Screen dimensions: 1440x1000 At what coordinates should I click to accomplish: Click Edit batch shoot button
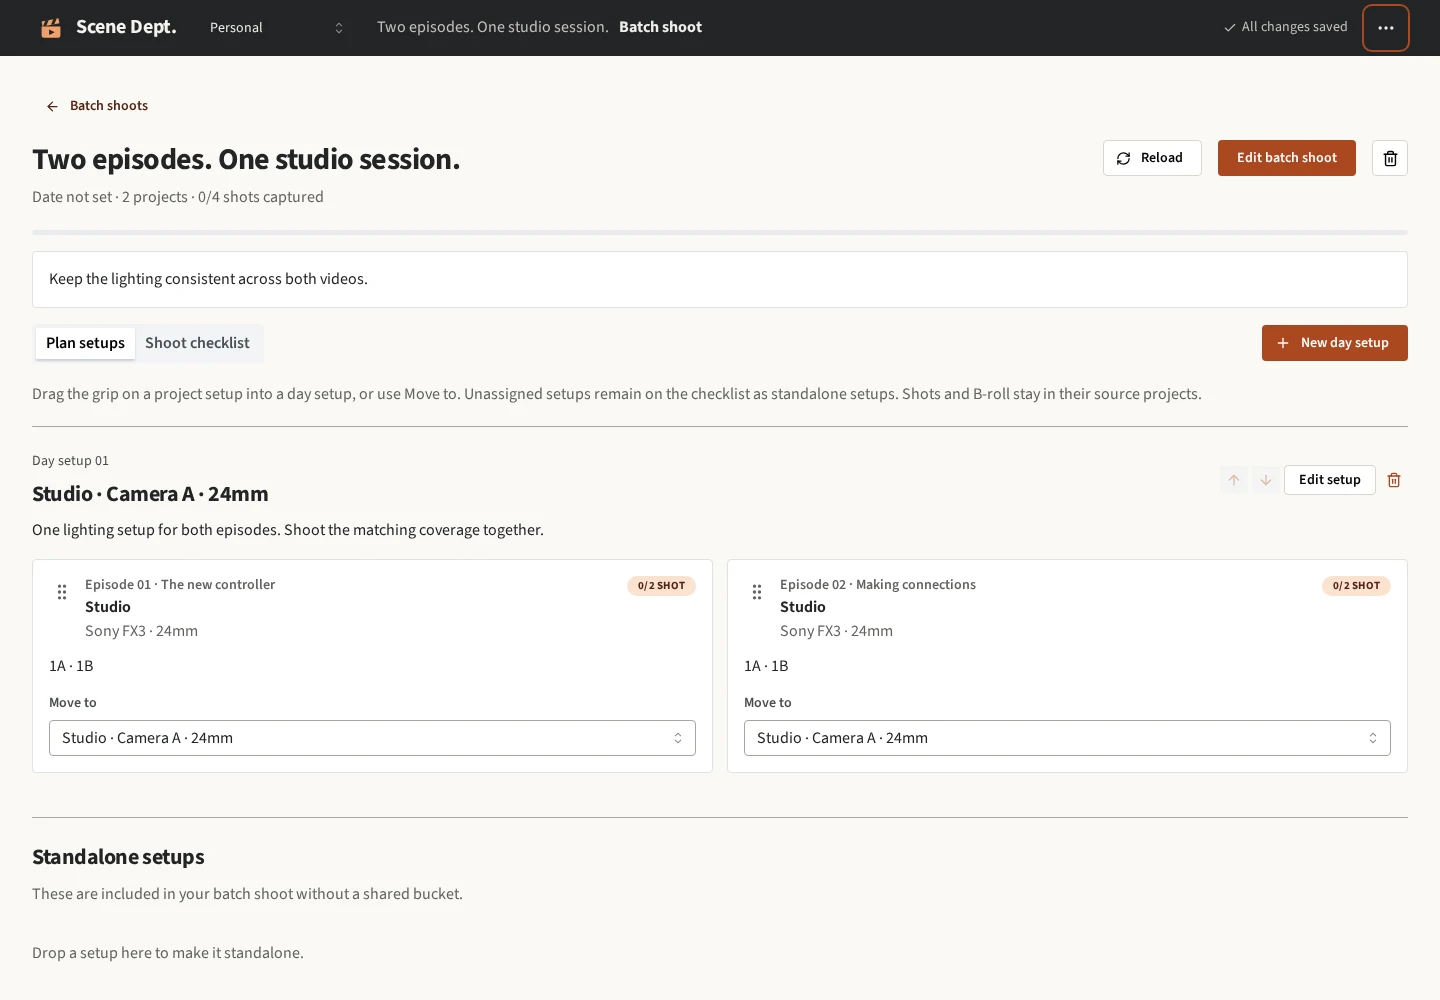click(x=1287, y=158)
